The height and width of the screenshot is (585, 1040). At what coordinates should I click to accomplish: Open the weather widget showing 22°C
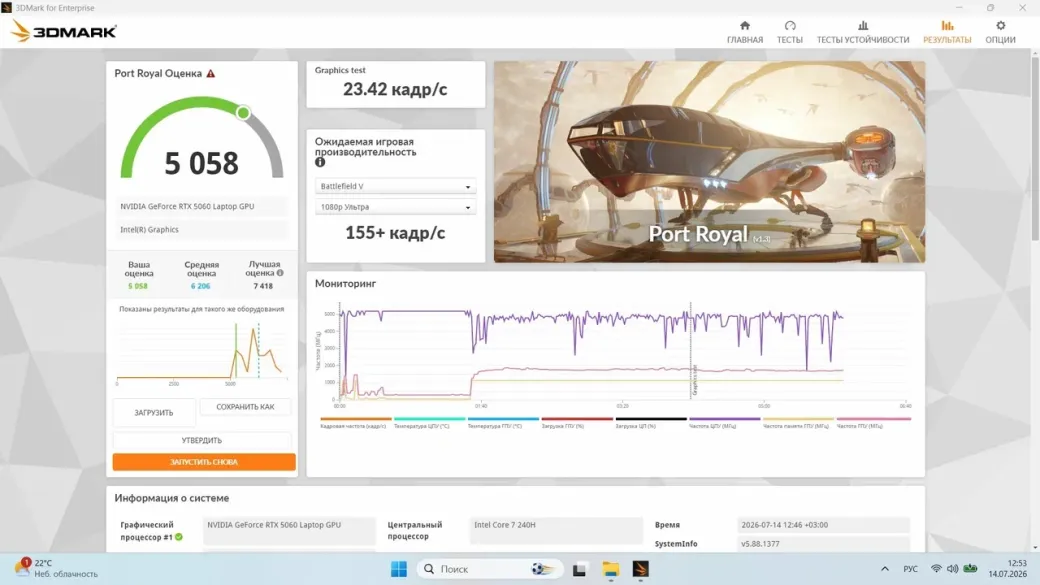tap(57, 568)
